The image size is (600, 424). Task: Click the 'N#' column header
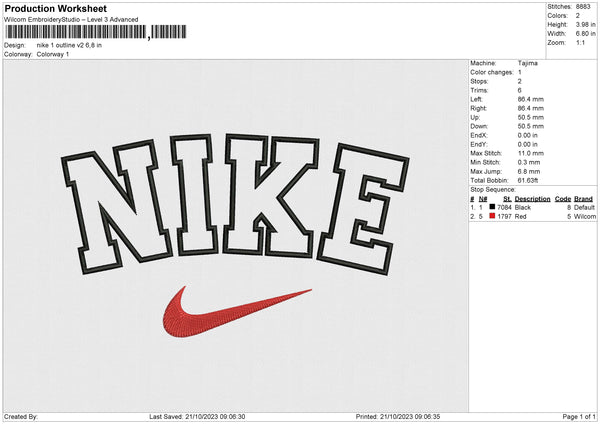tap(483, 199)
